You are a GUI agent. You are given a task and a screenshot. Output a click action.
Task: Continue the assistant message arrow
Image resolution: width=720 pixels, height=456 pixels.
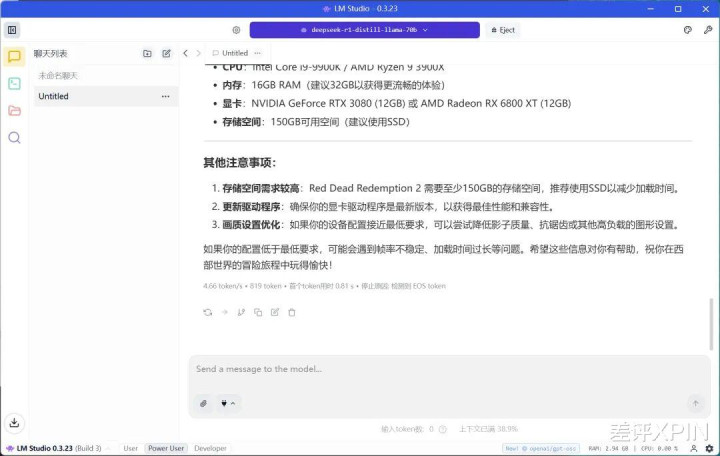225,312
